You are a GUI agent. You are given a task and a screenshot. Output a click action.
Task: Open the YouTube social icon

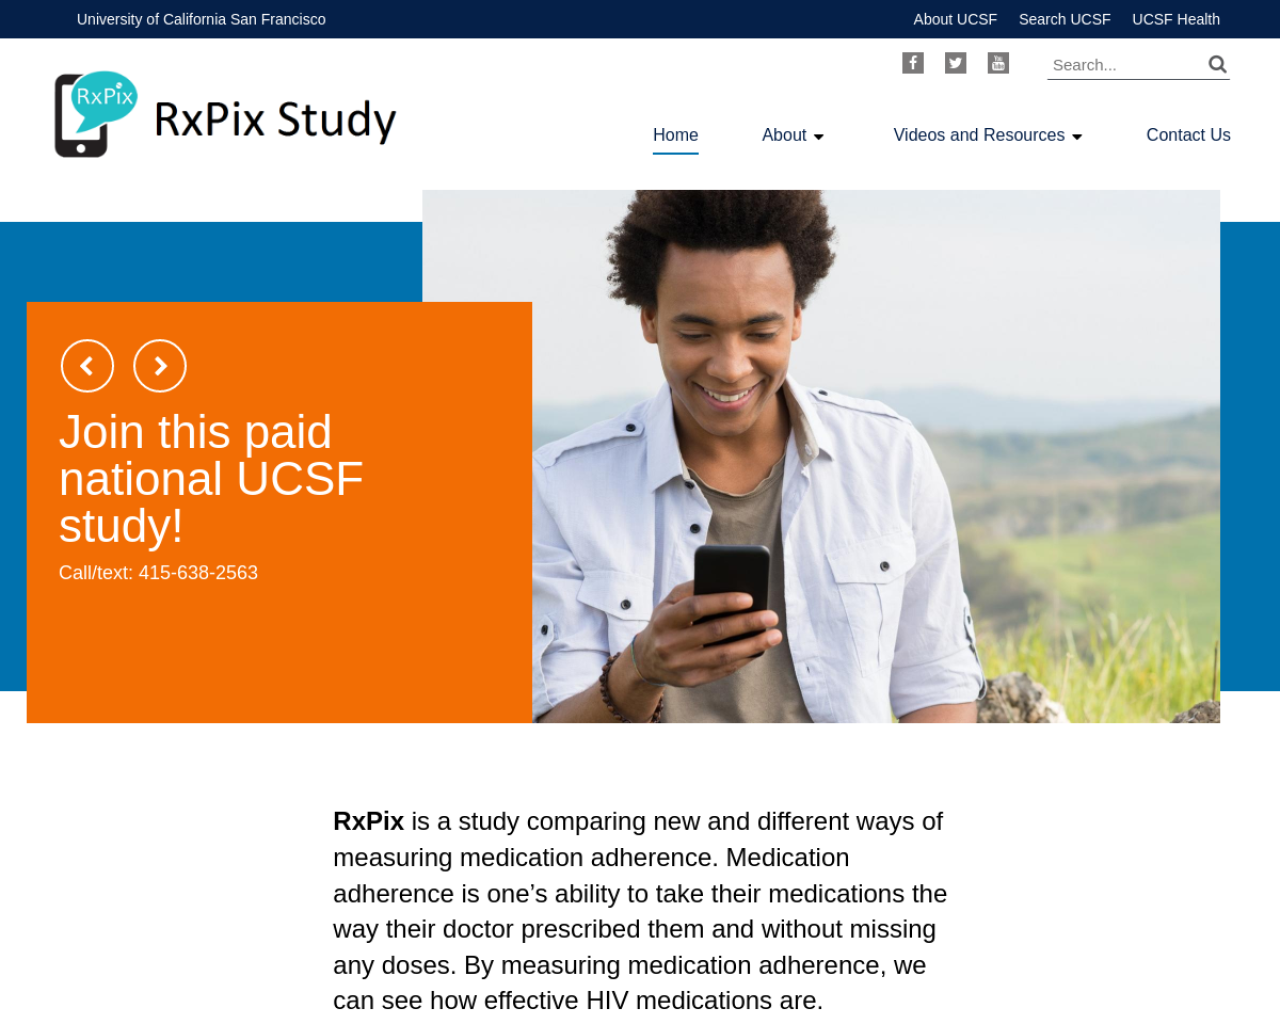[x=998, y=63]
